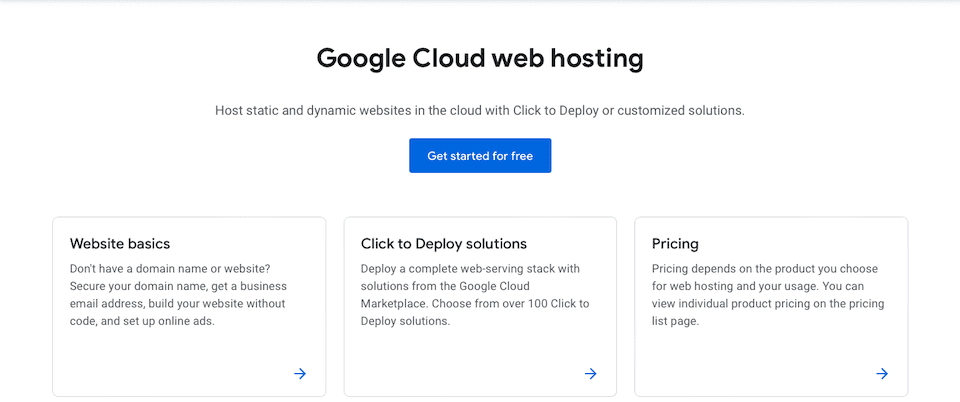Open the Pricing card heading
This screenshot has height=402, width=960.
point(675,244)
